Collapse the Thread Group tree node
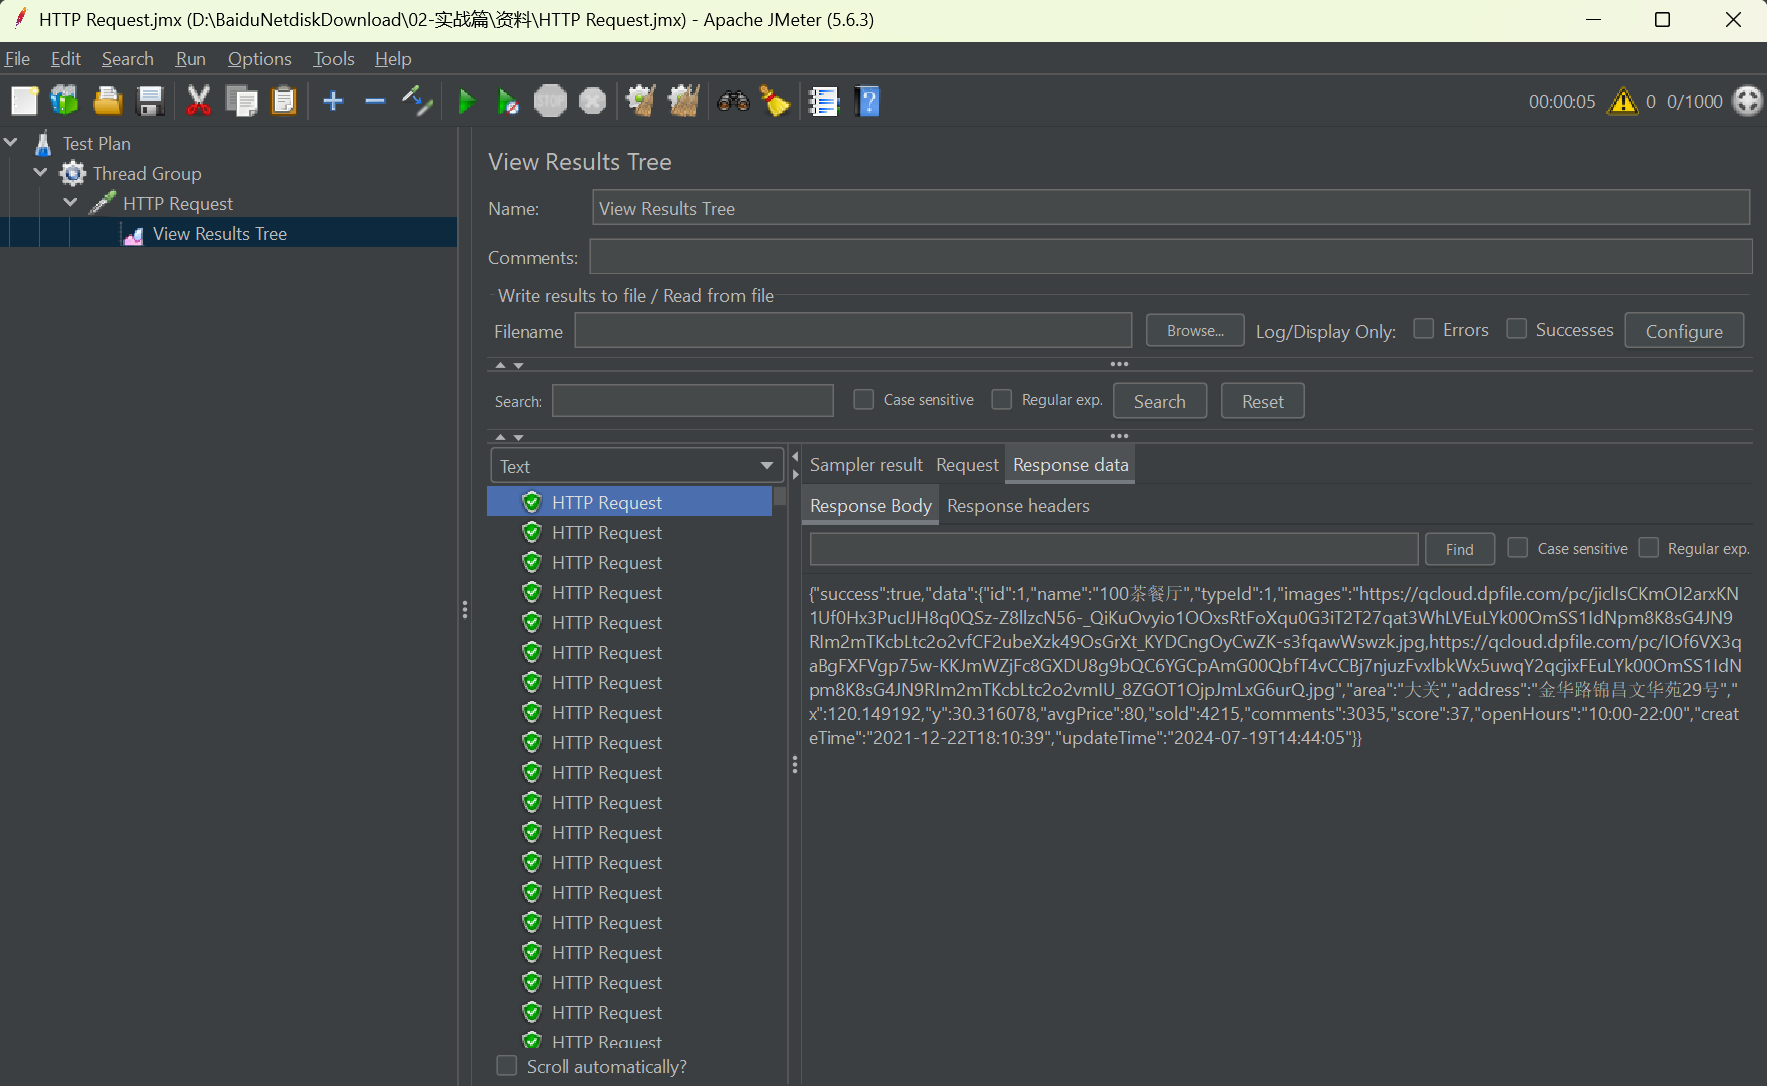 41,173
